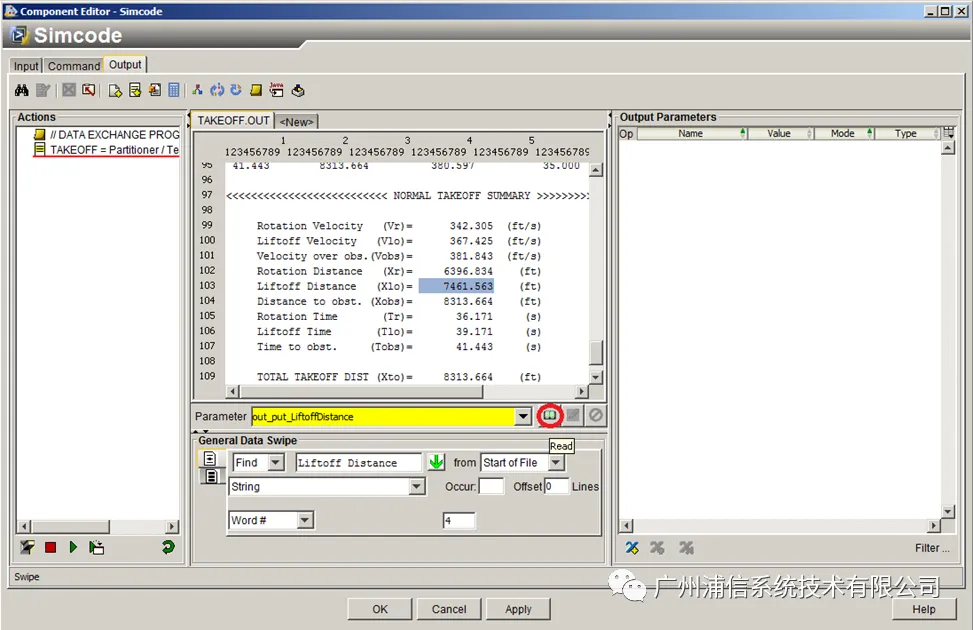Switch to the Command tab
This screenshot has width=973, height=630.
(74, 66)
